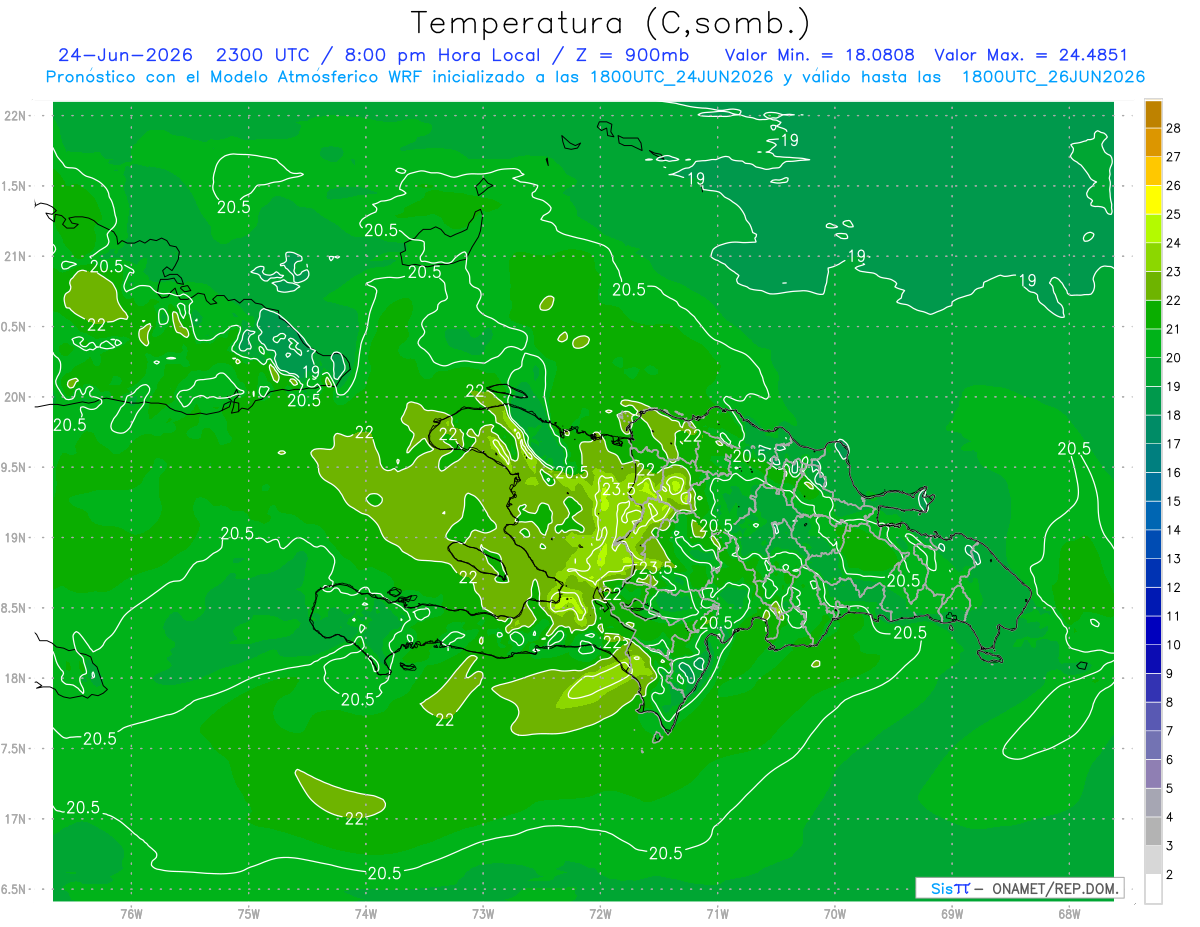The width and height of the screenshot is (1200, 927).
Task: Click the longitude axis label "74W"
Action: pos(366,913)
